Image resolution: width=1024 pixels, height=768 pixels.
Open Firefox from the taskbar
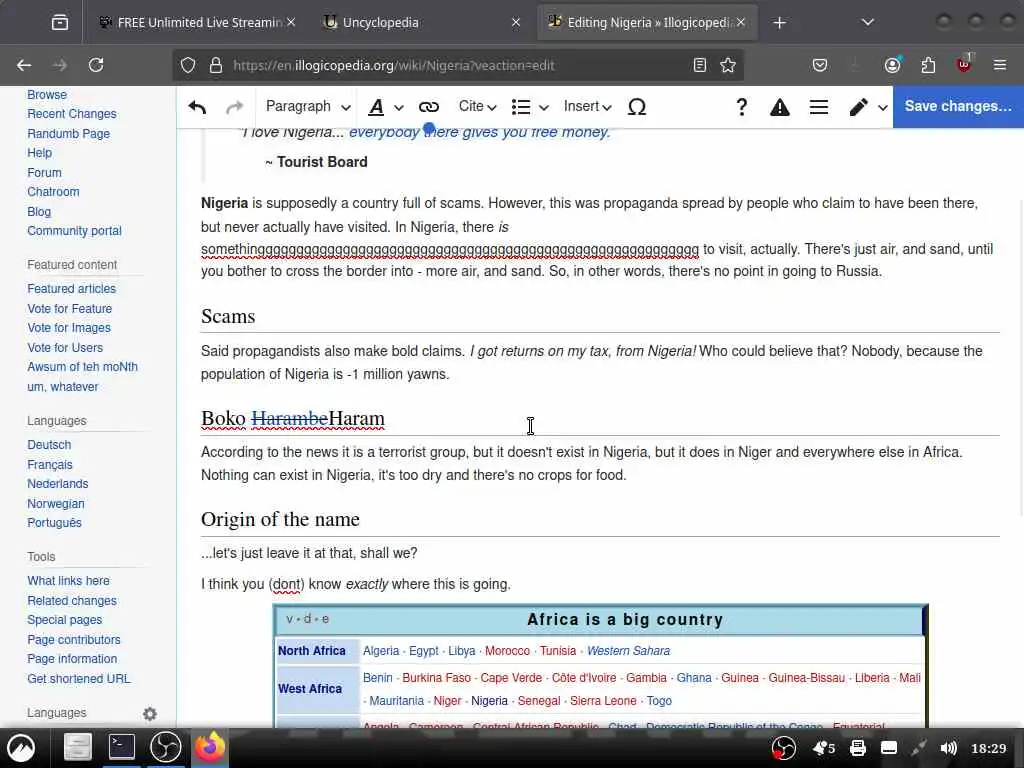tap(209, 747)
